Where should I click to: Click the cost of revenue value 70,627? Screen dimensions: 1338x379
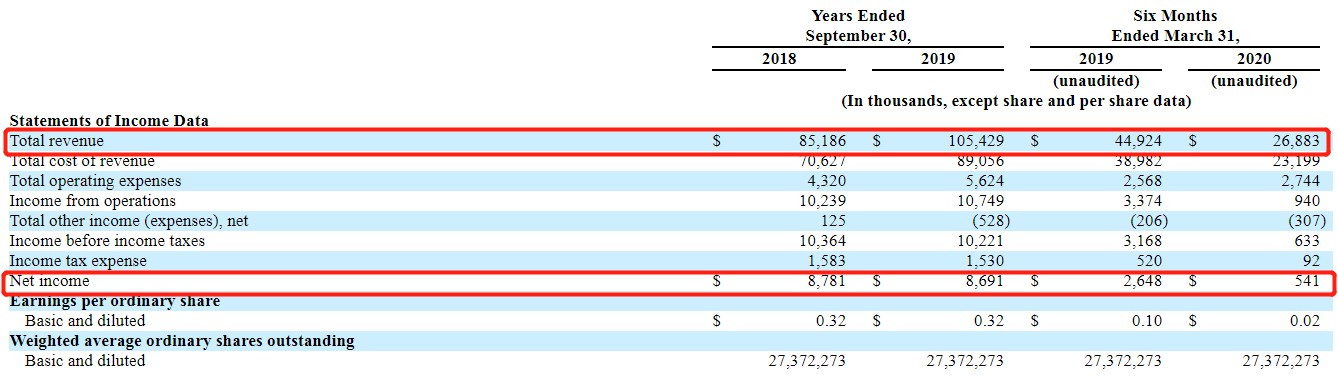point(821,161)
